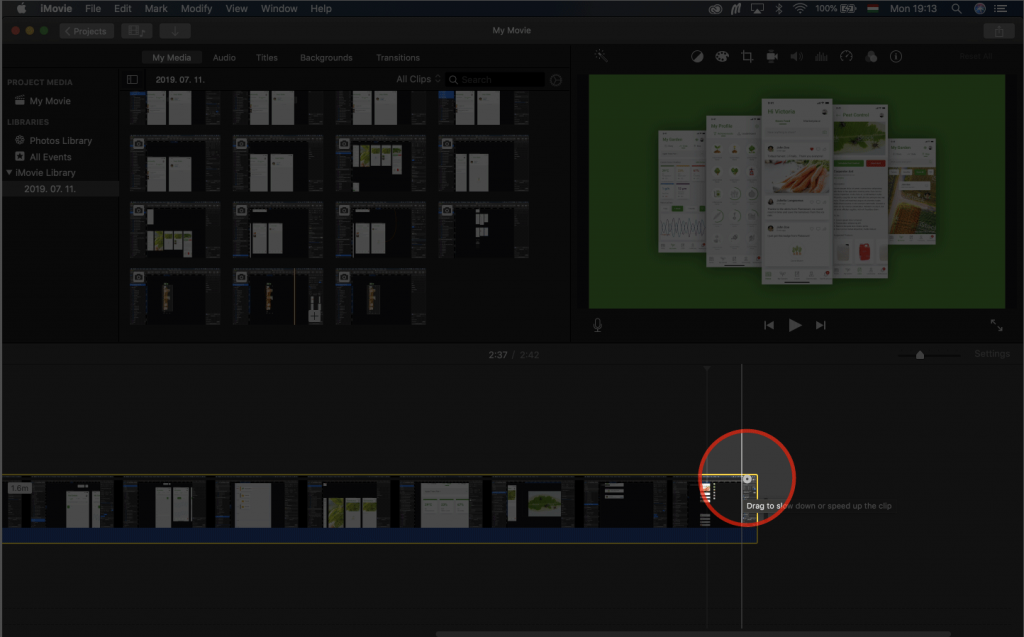Image resolution: width=1024 pixels, height=637 pixels.
Task: Click the viewer preview image
Action: (x=797, y=191)
